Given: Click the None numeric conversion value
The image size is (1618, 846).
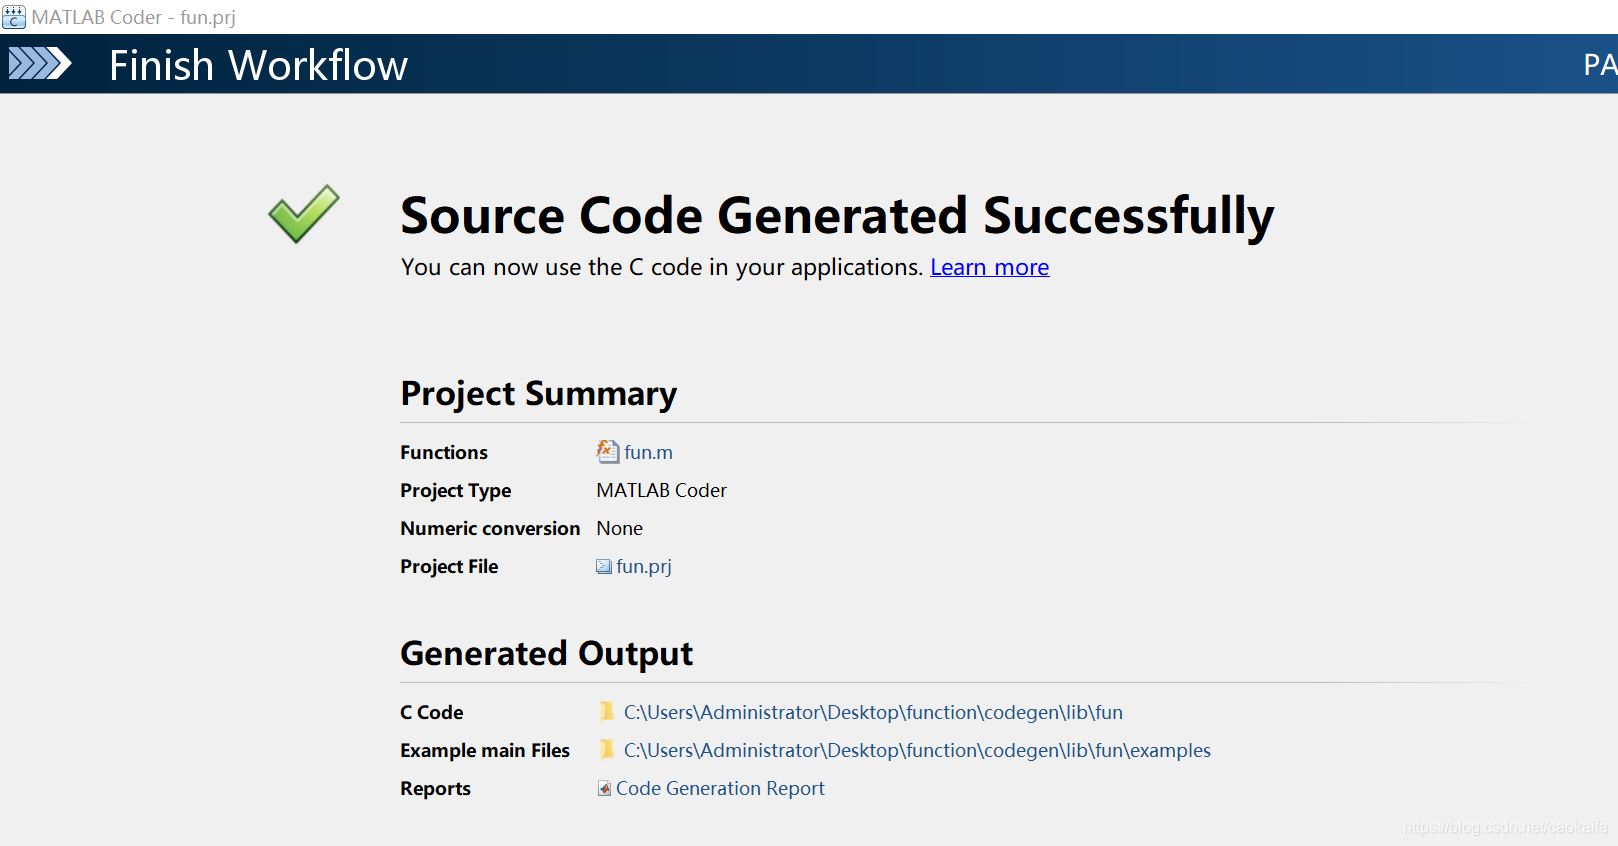Looking at the screenshot, I should click(x=619, y=528).
